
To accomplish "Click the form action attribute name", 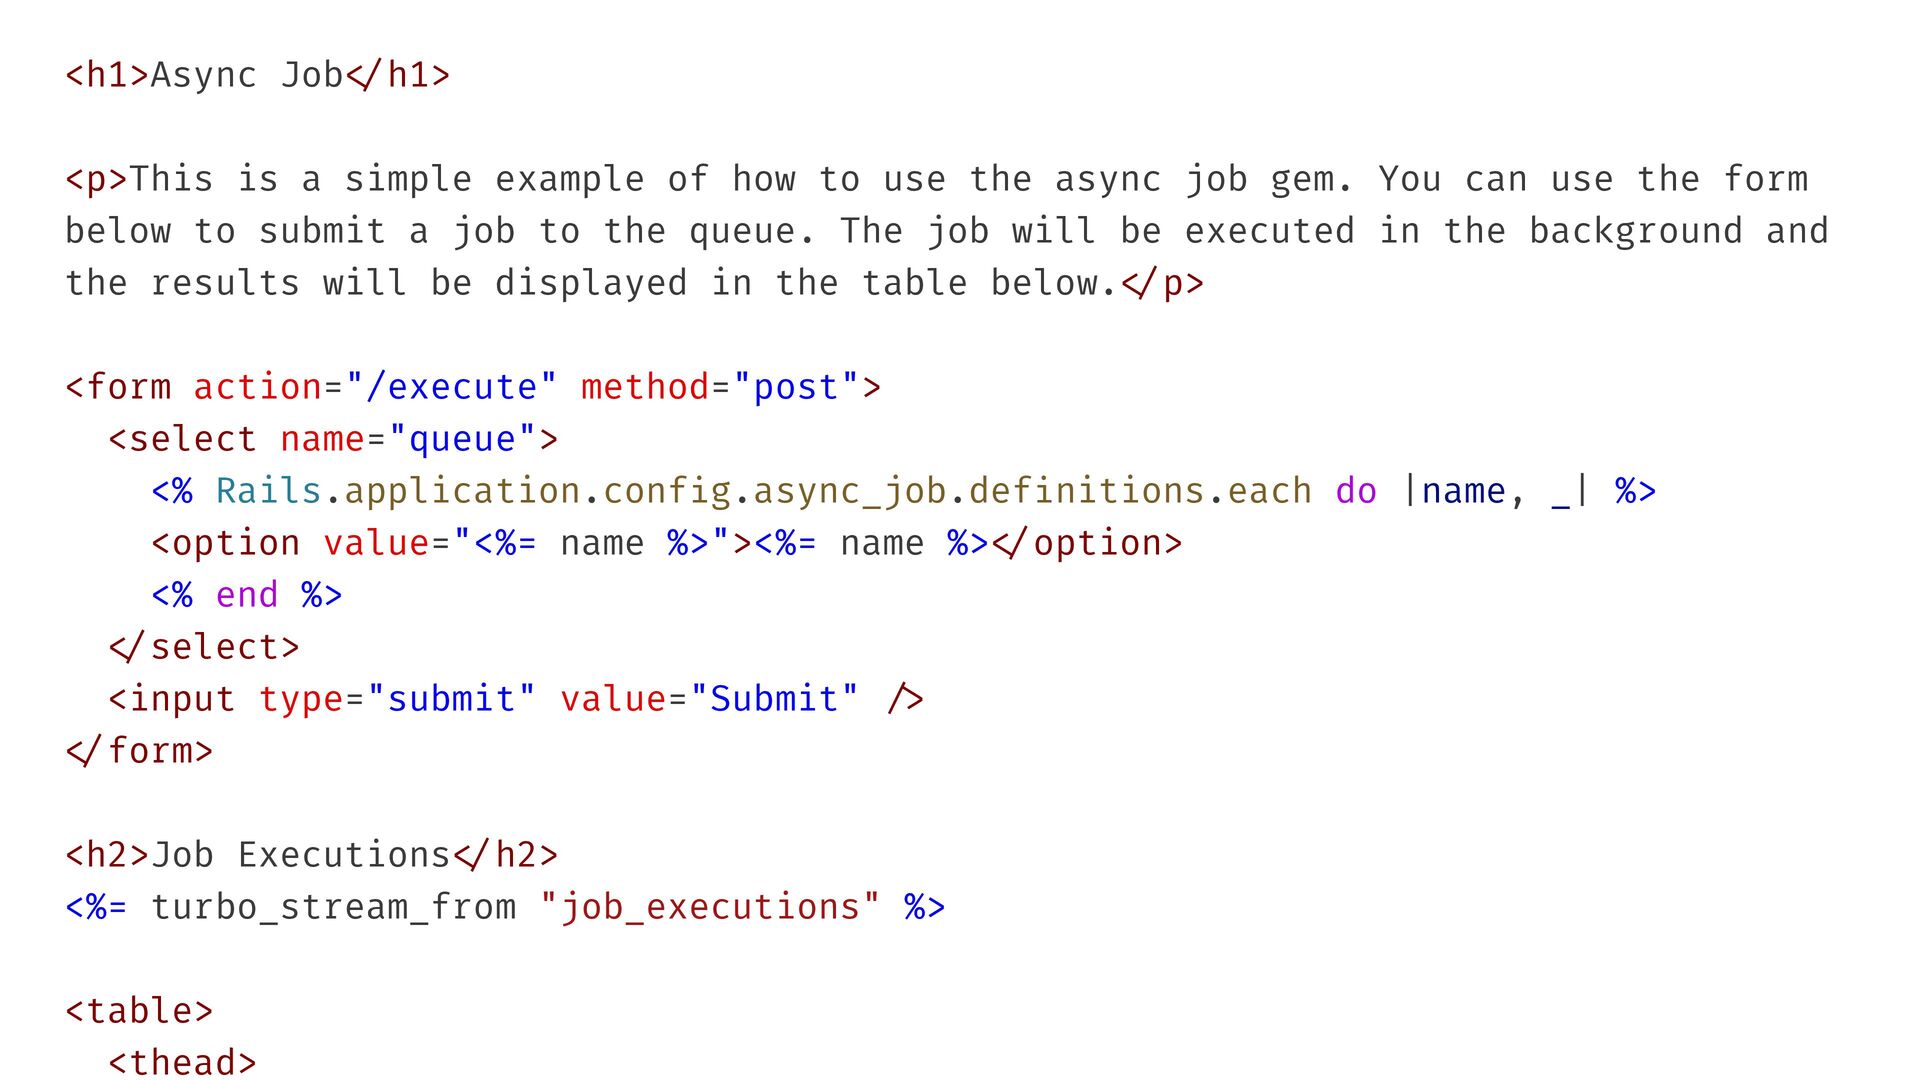I will [257, 387].
